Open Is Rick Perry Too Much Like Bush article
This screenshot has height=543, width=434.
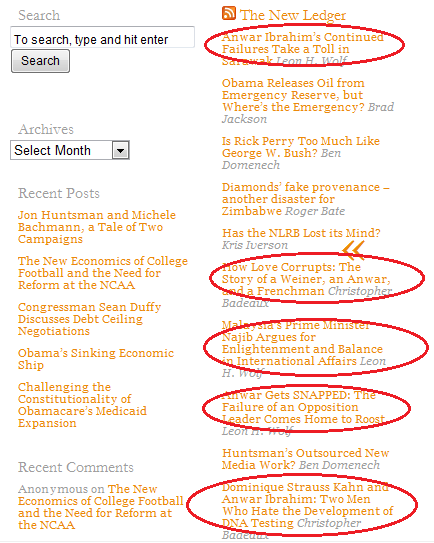tap(301, 147)
